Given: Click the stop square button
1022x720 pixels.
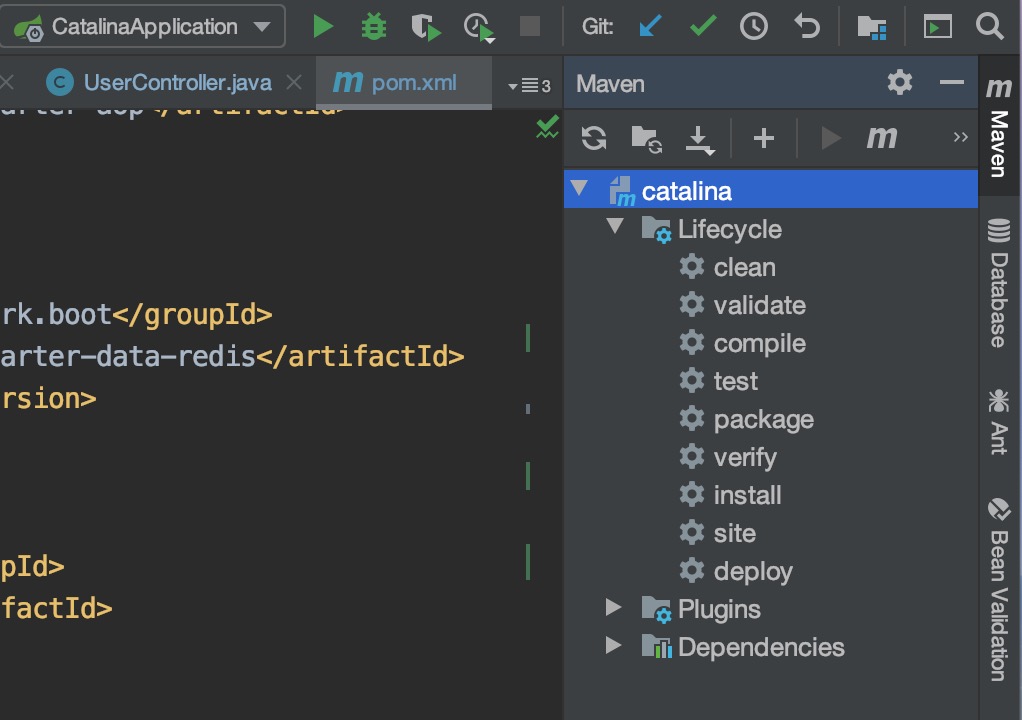Looking at the screenshot, I should (529, 27).
